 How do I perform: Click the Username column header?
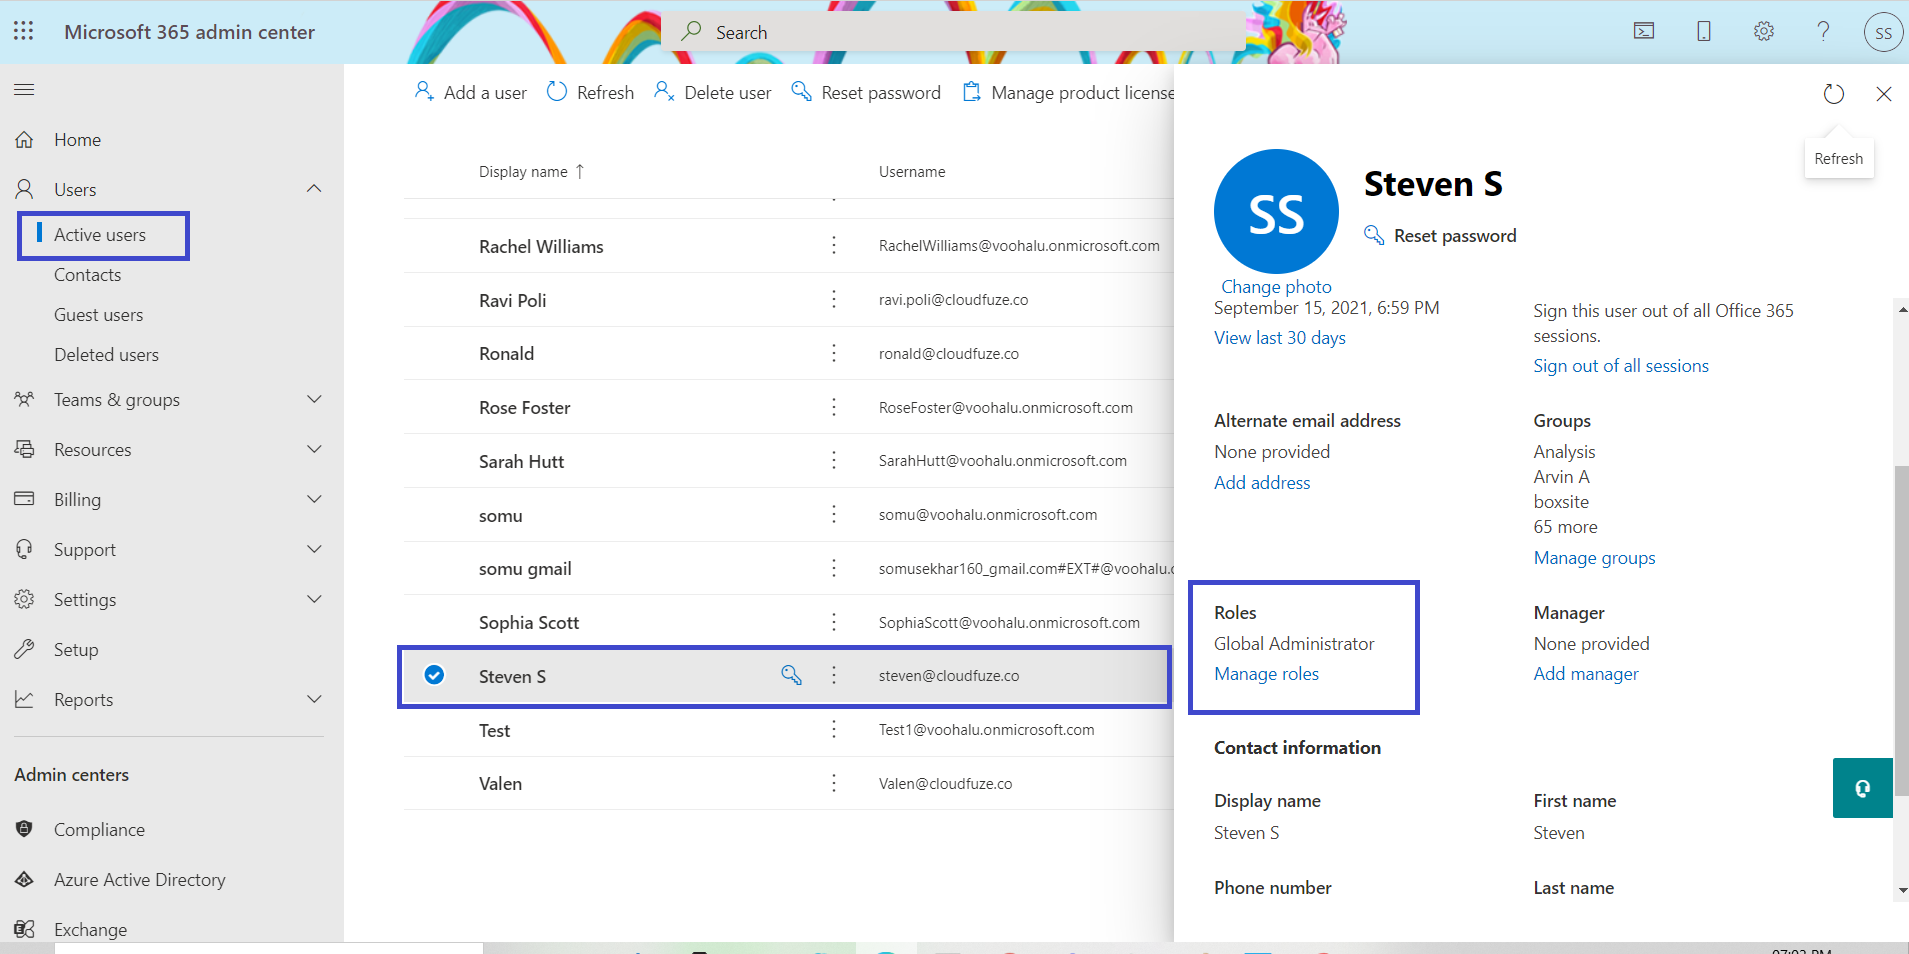(912, 172)
